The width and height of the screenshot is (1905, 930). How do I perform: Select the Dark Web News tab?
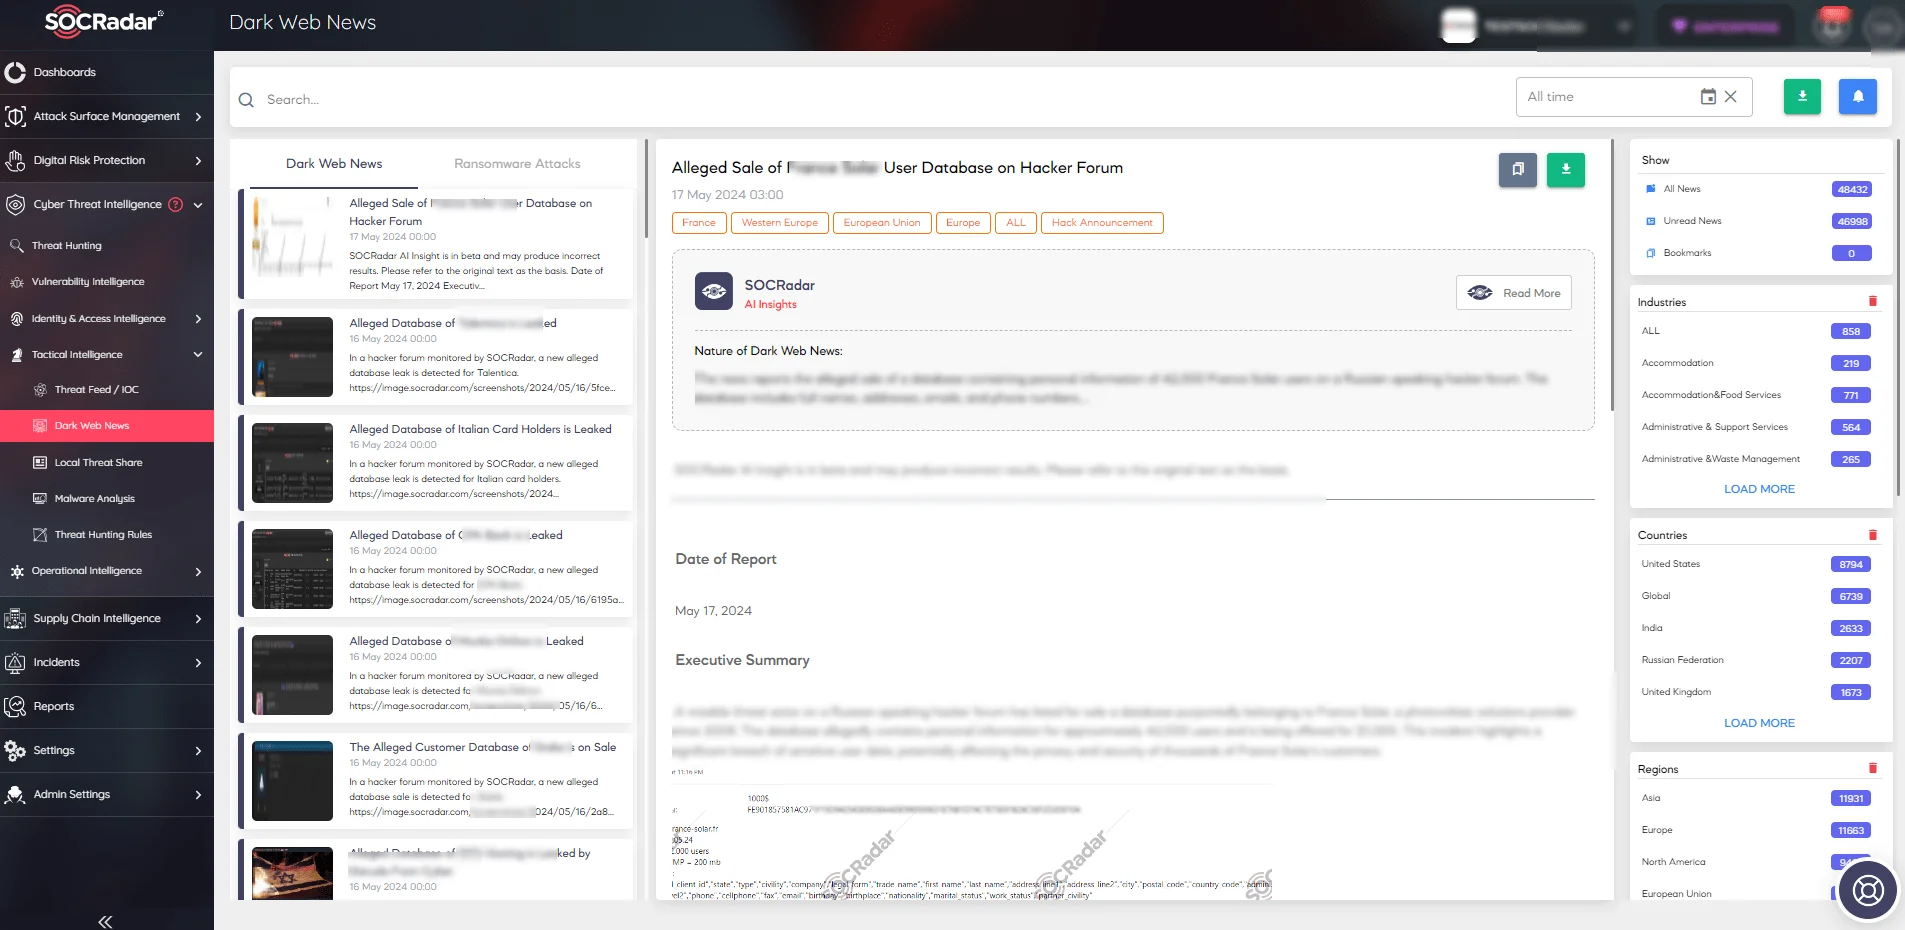[x=334, y=164]
